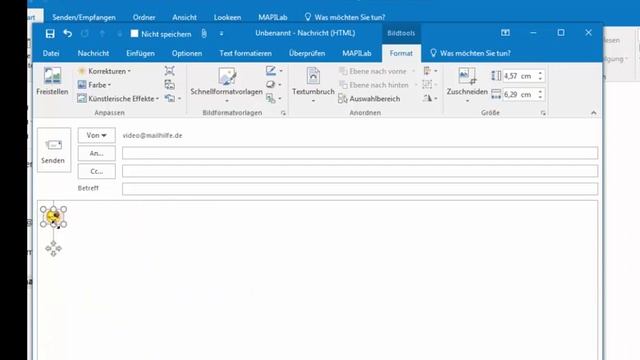Viewport: 640px width, 360px height.
Task: Open the Farbe dropdown
Action: [95, 85]
